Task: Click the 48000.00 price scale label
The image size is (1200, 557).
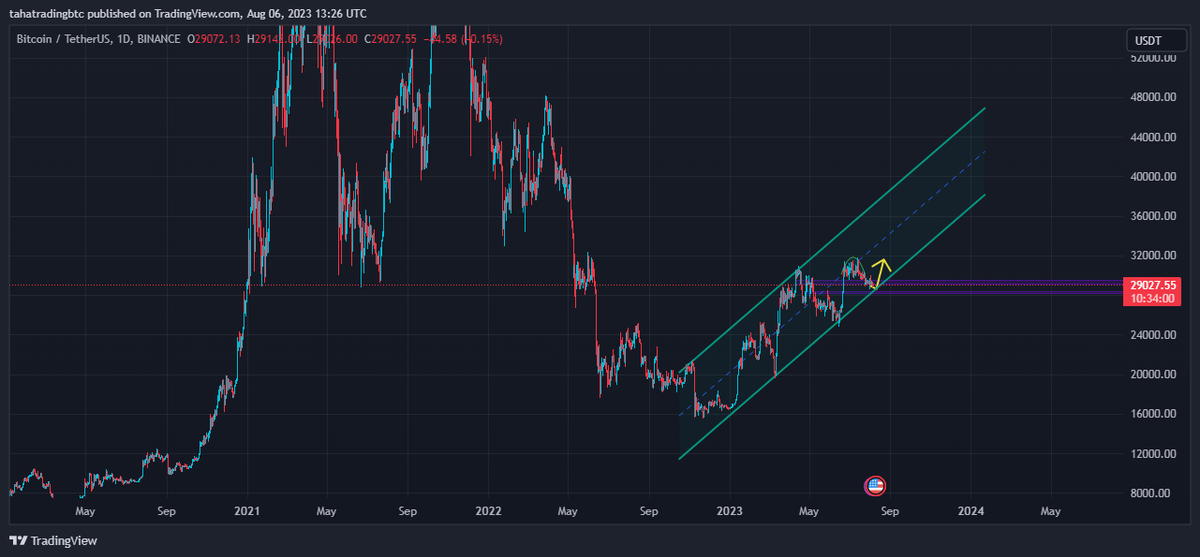Action: [1150, 97]
